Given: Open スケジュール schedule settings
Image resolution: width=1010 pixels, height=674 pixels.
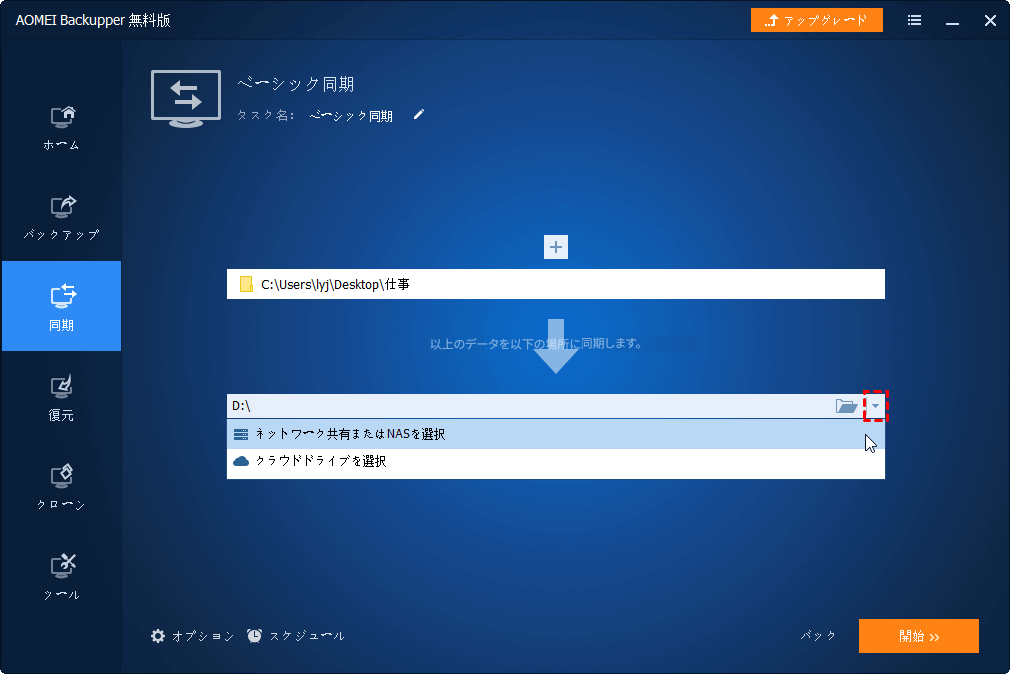Looking at the screenshot, I should 296,636.
